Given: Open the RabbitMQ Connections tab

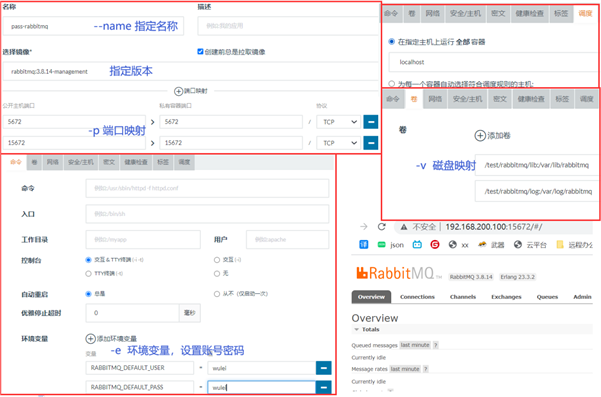Looking at the screenshot, I should point(417,297).
